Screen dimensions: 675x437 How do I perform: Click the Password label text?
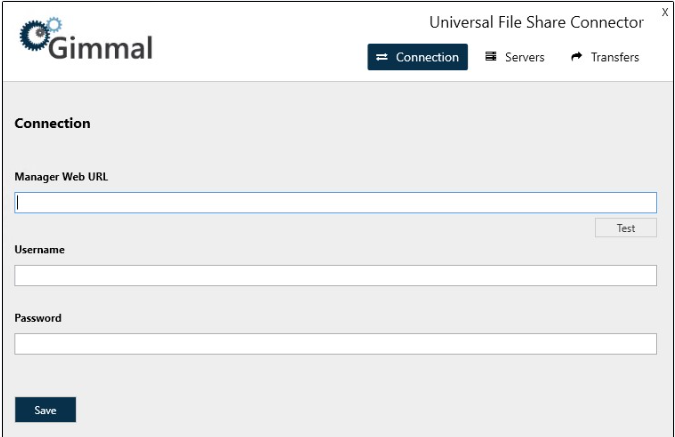coord(38,318)
